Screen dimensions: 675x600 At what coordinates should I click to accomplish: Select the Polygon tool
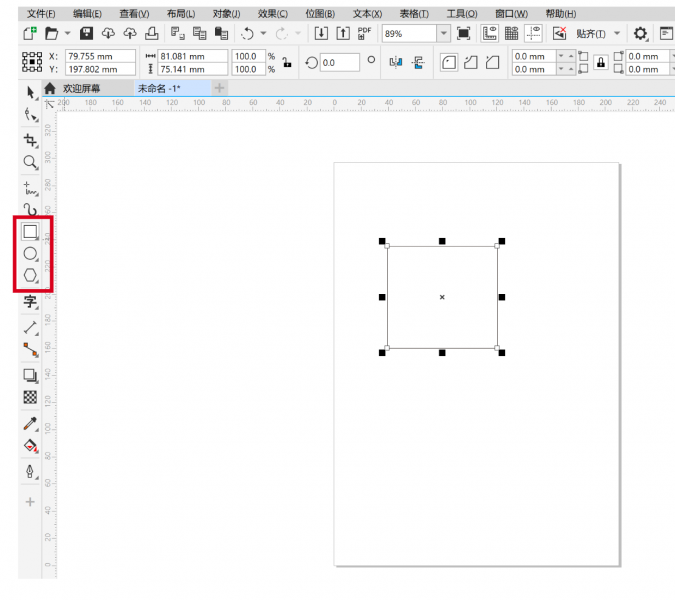click(30, 275)
